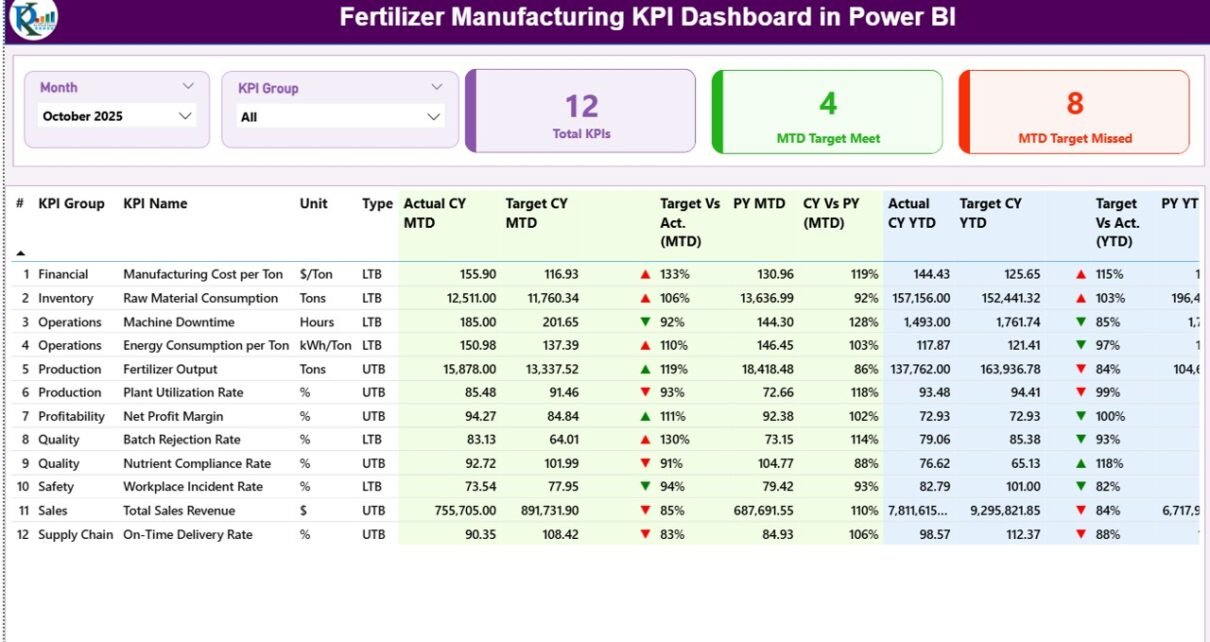Click red down arrow for Total Sales Revenue MTD
This screenshot has width=1210, height=642.
point(645,511)
